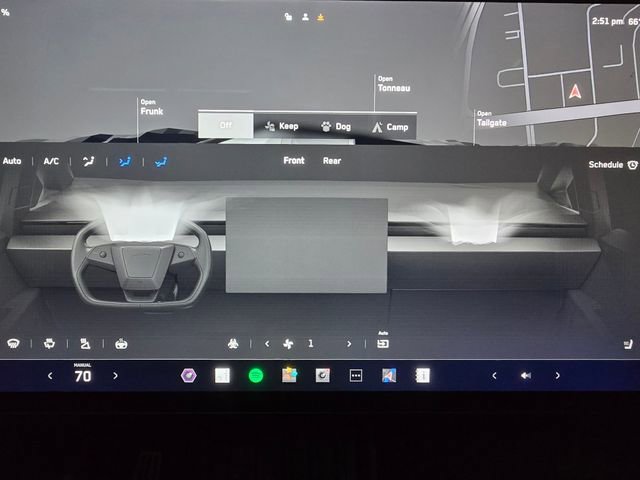The width and height of the screenshot is (640, 480).
Task: Tap the 2:51 pm clock
Action: [x=608, y=21]
